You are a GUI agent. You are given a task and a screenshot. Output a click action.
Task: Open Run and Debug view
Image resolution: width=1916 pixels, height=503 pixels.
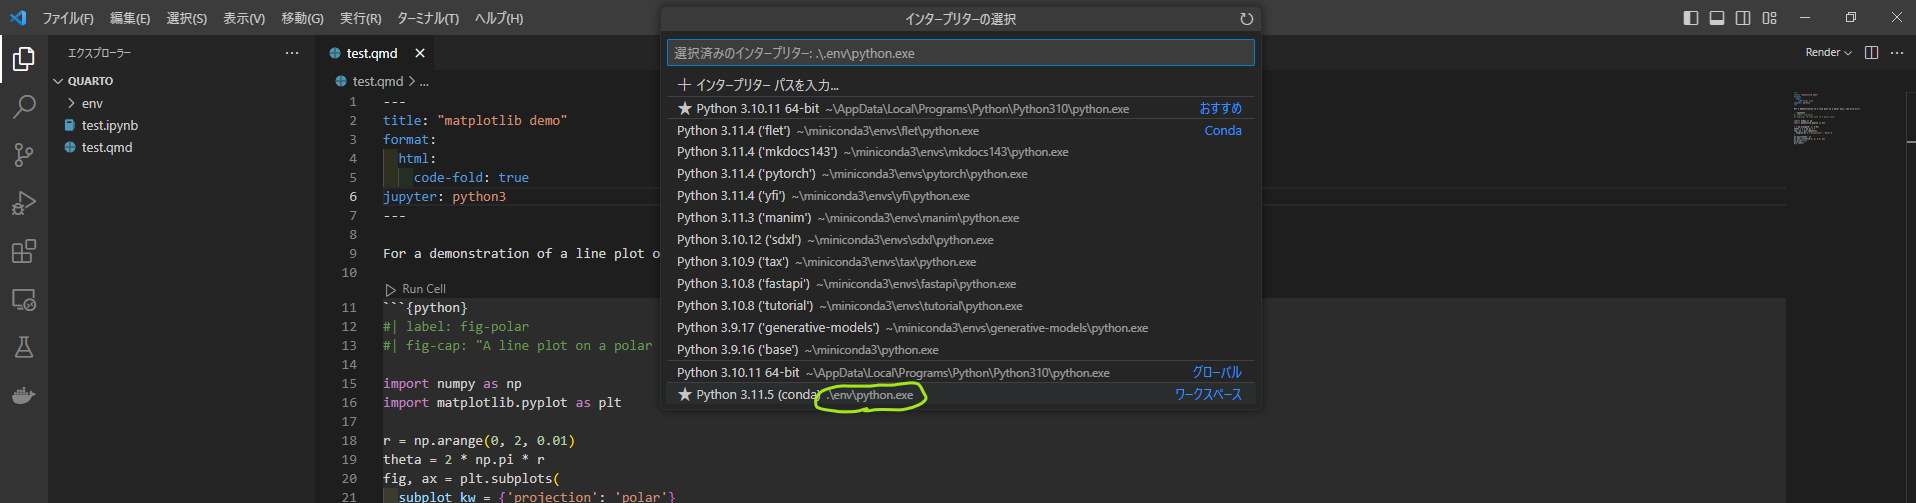[x=24, y=203]
